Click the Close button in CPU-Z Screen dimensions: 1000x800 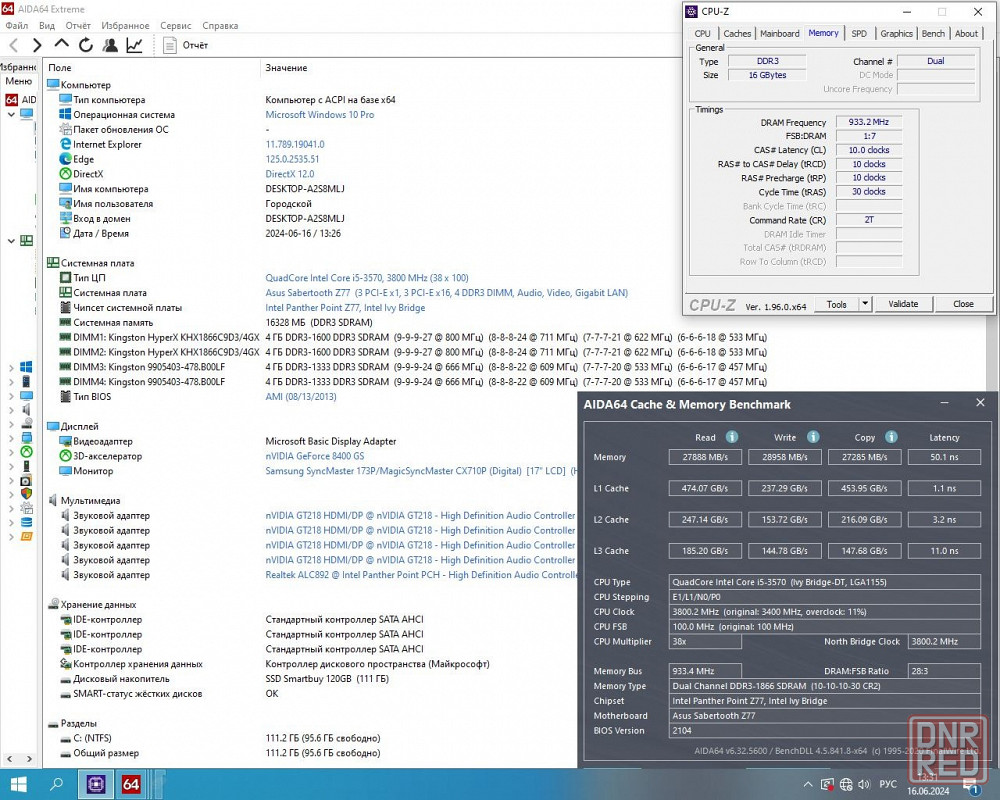[x=963, y=304]
